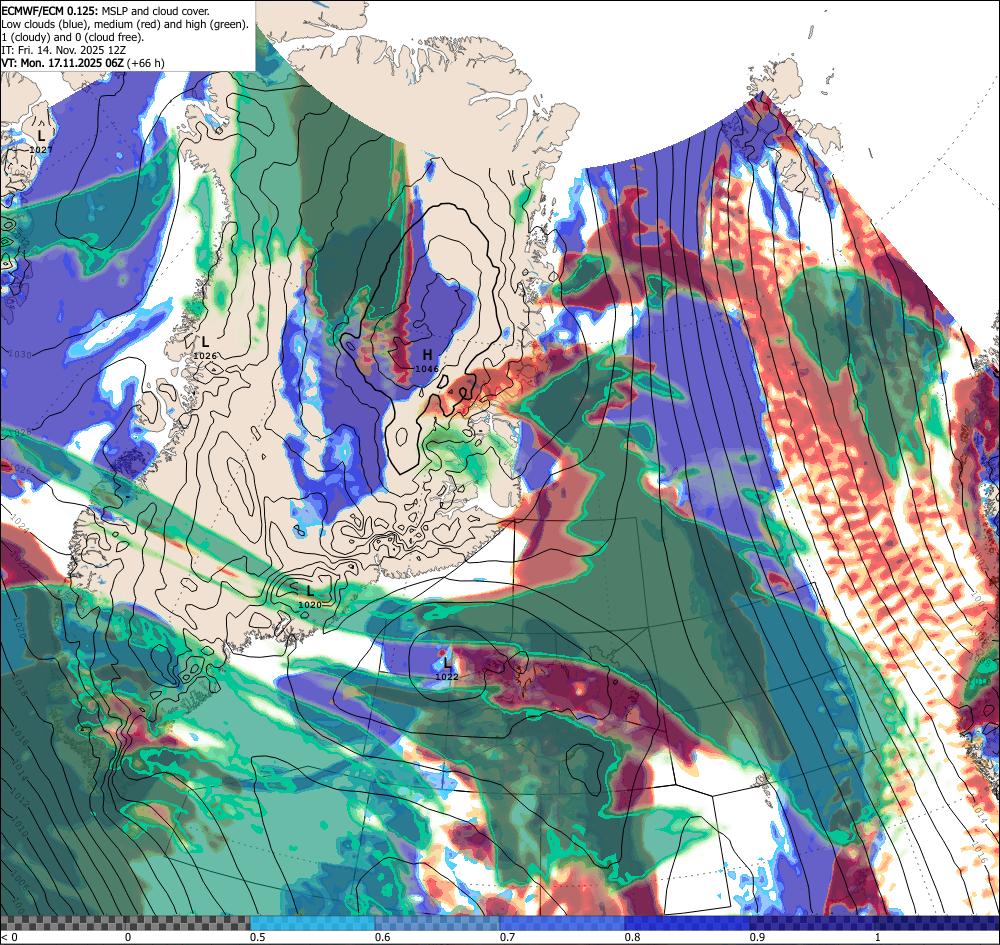Click the grey checkered legend swatch below 0.5
This screenshot has height=945, width=1000.
point(125,923)
